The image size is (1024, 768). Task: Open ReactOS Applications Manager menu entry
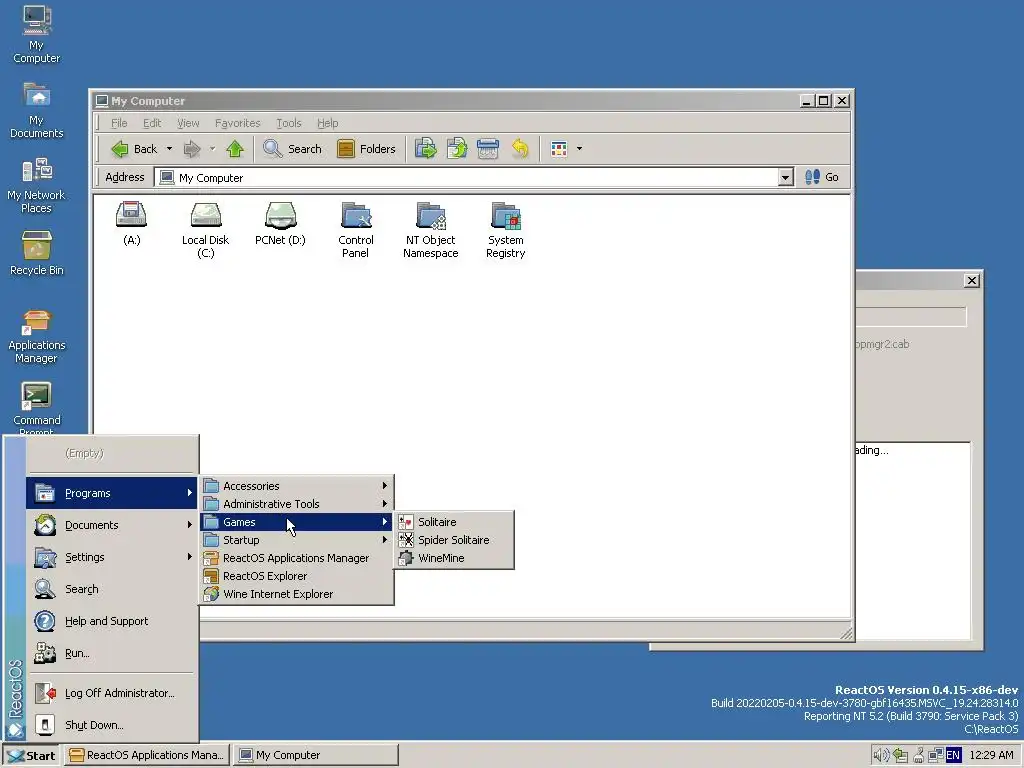coord(296,558)
